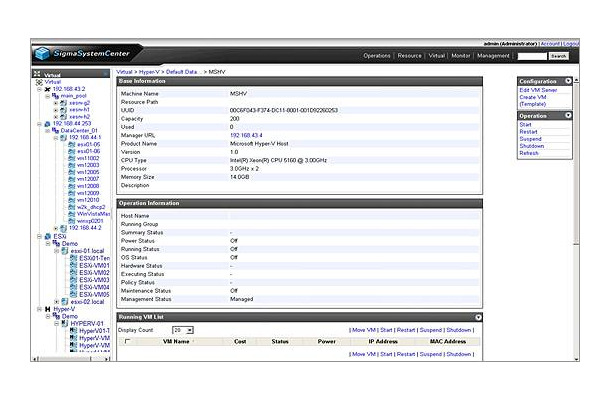Click the ESXi-VM01 VM icon
610x400 pixels.
[x=74, y=265]
